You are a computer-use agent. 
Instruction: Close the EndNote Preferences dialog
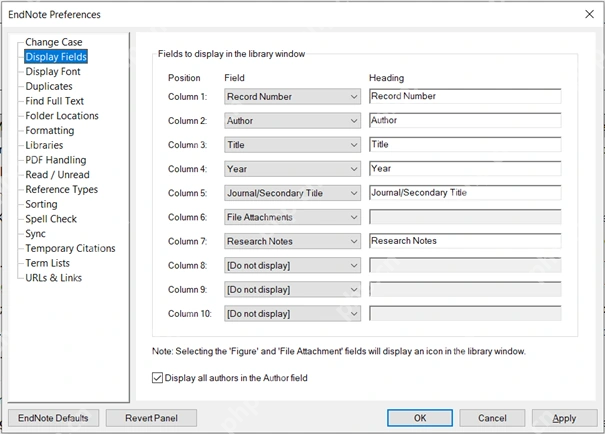coord(589,14)
